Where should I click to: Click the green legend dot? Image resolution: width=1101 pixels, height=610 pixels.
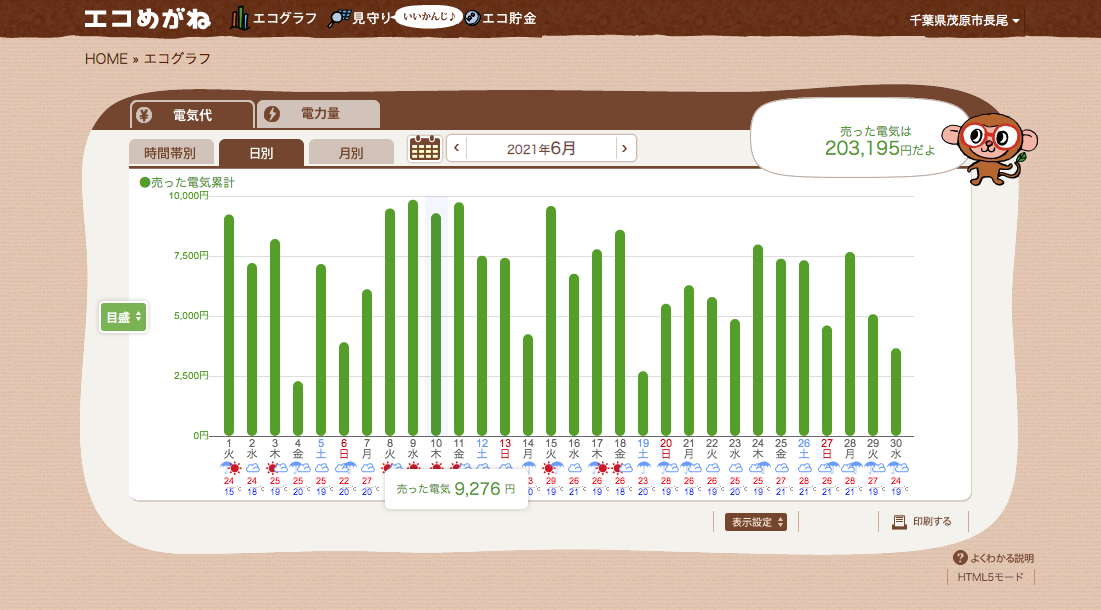[x=145, y=183]
